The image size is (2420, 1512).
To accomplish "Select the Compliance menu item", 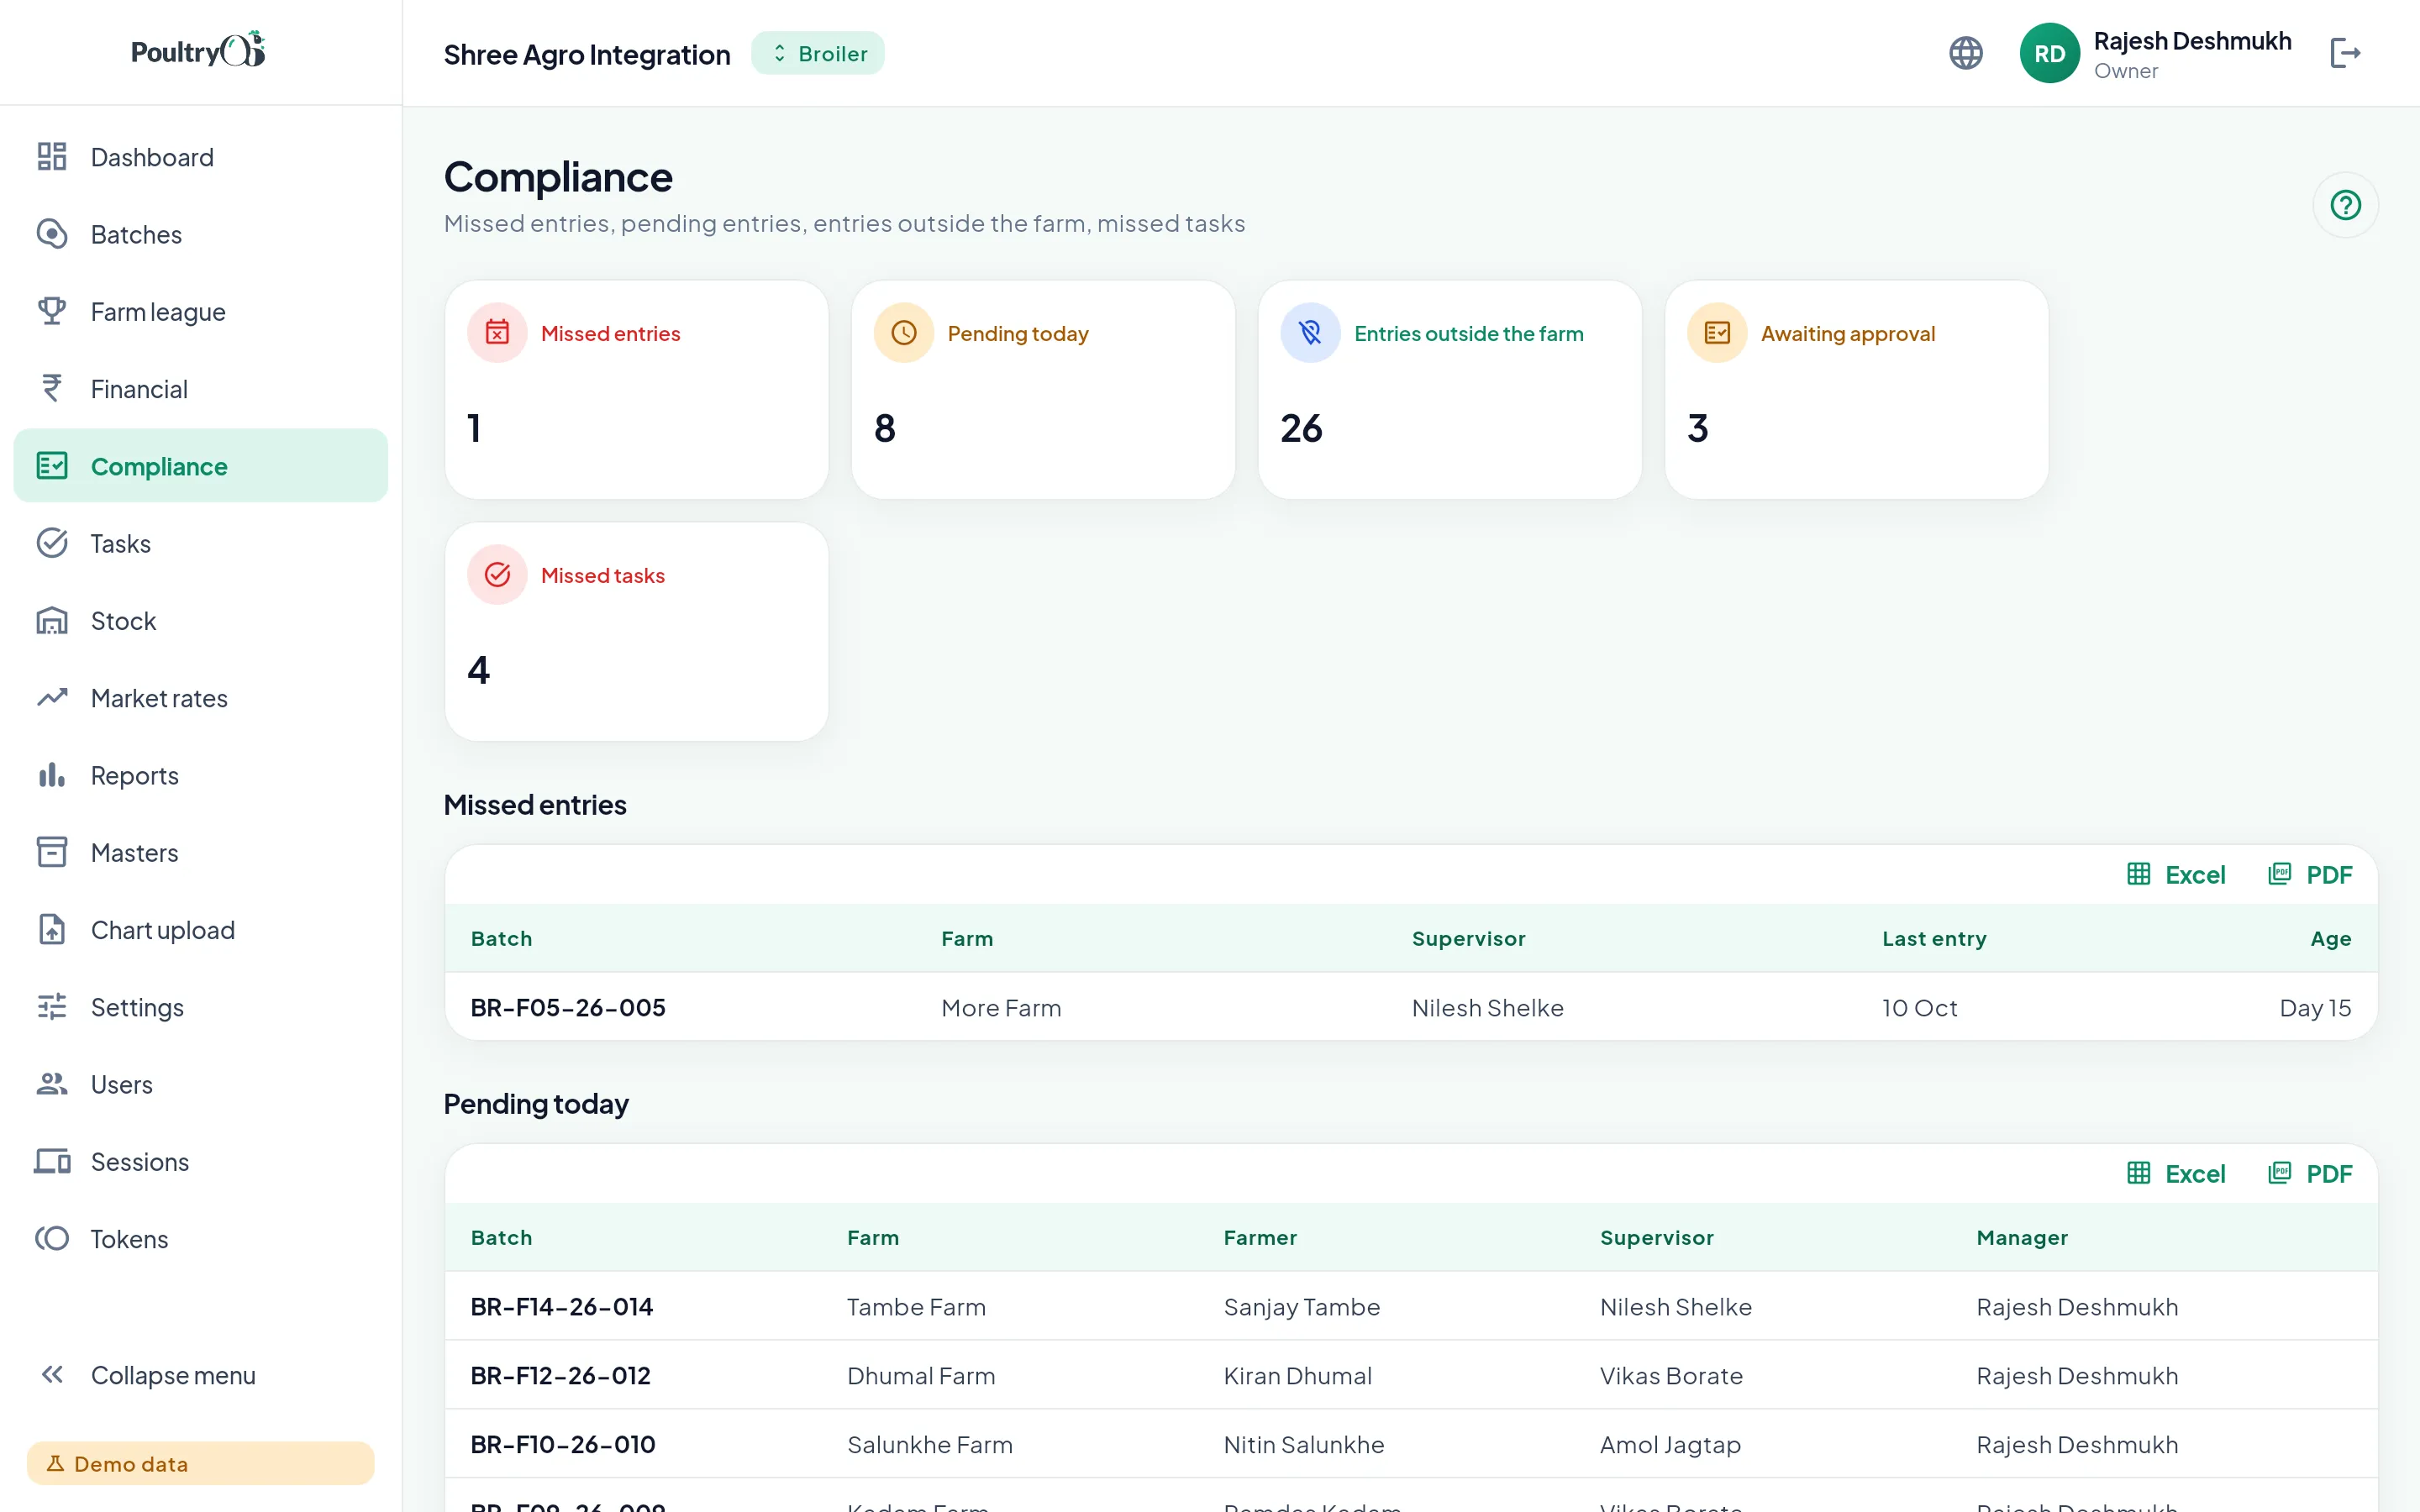I will (x=201, y=466).
